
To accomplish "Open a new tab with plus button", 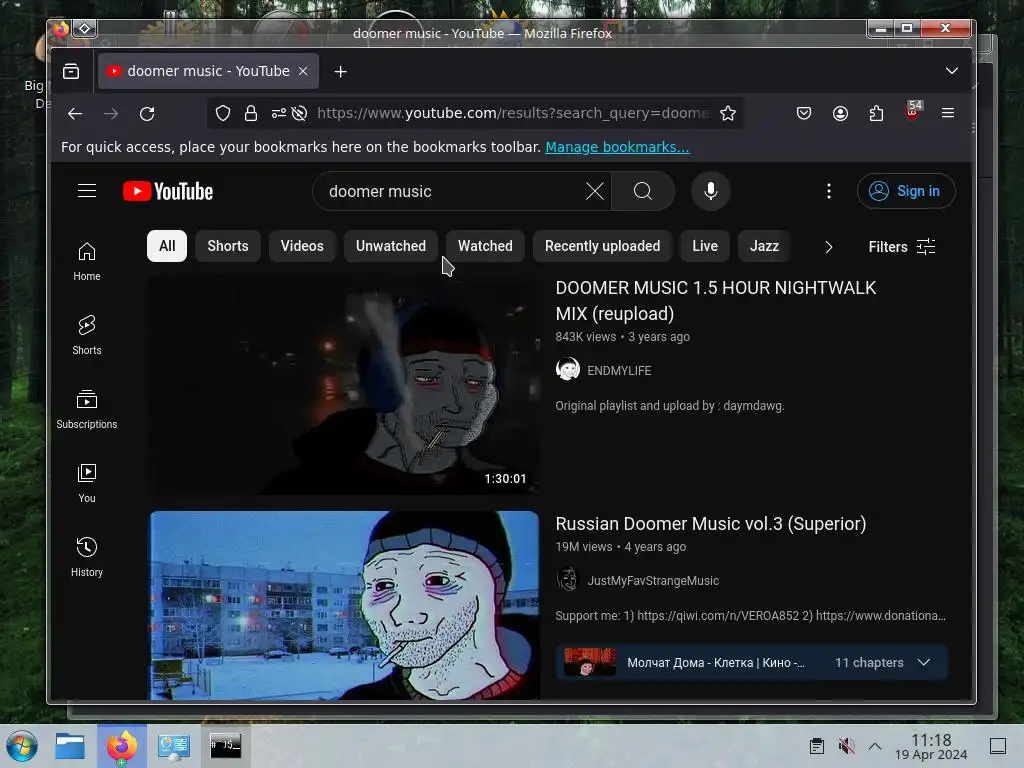I will (340, 72).
